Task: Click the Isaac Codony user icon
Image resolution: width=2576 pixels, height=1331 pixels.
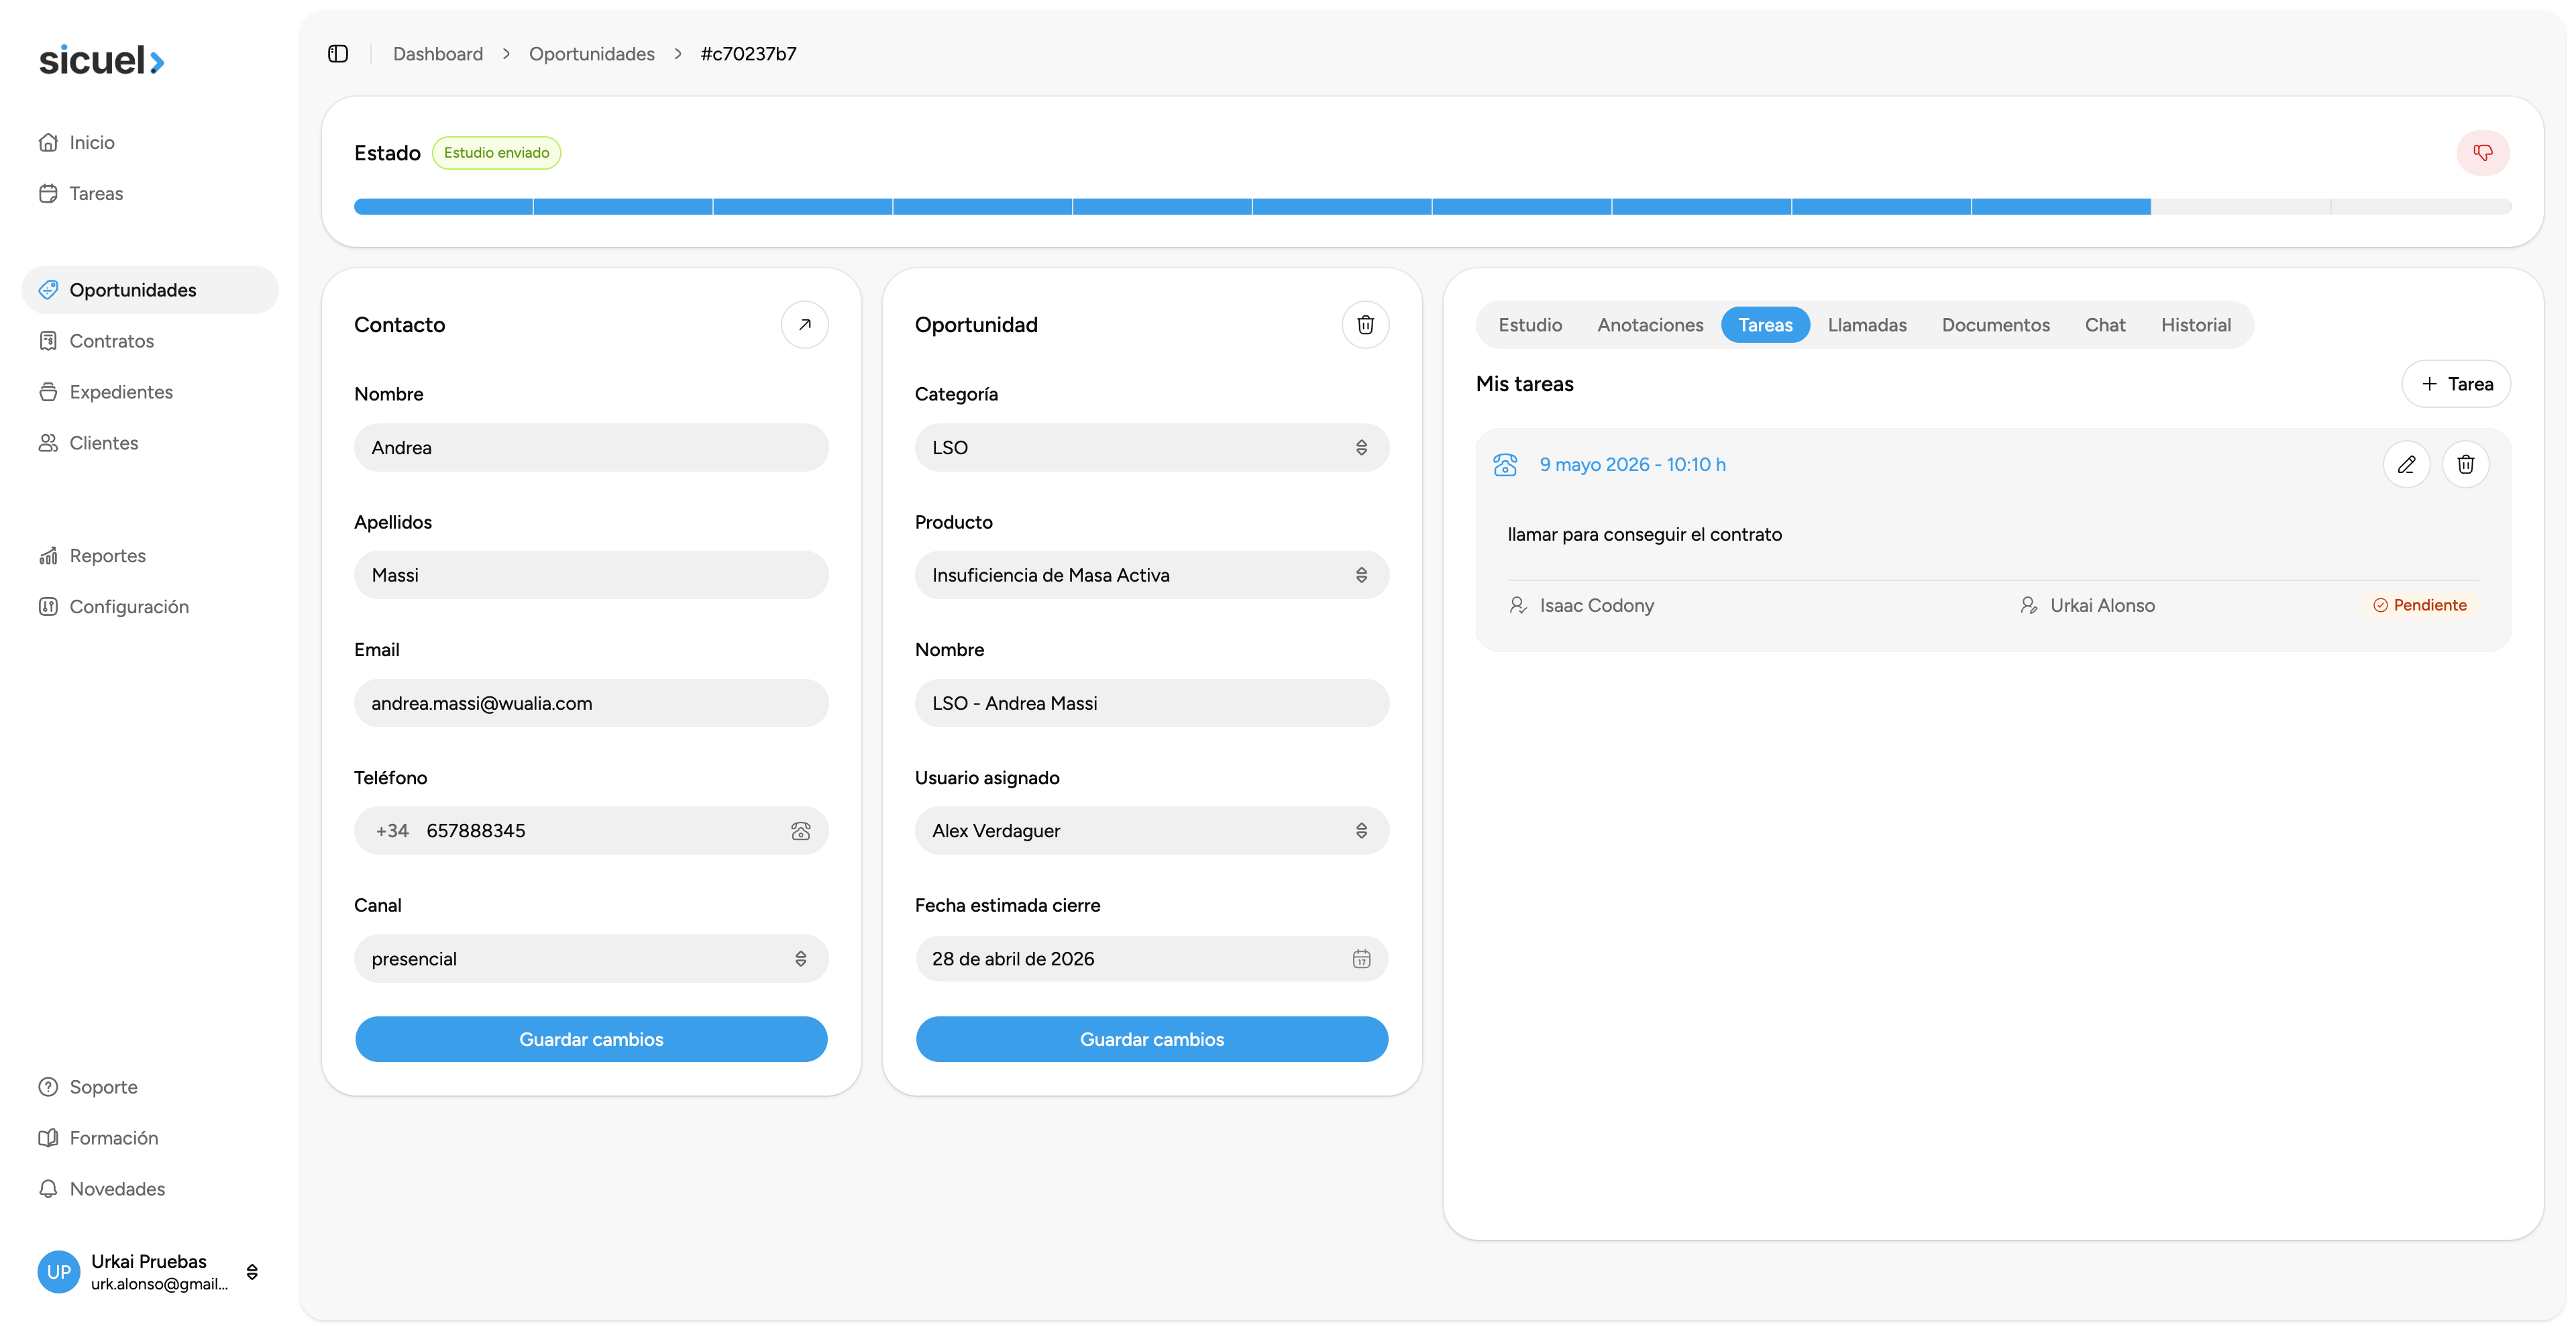Action: tap(1518, 605)
